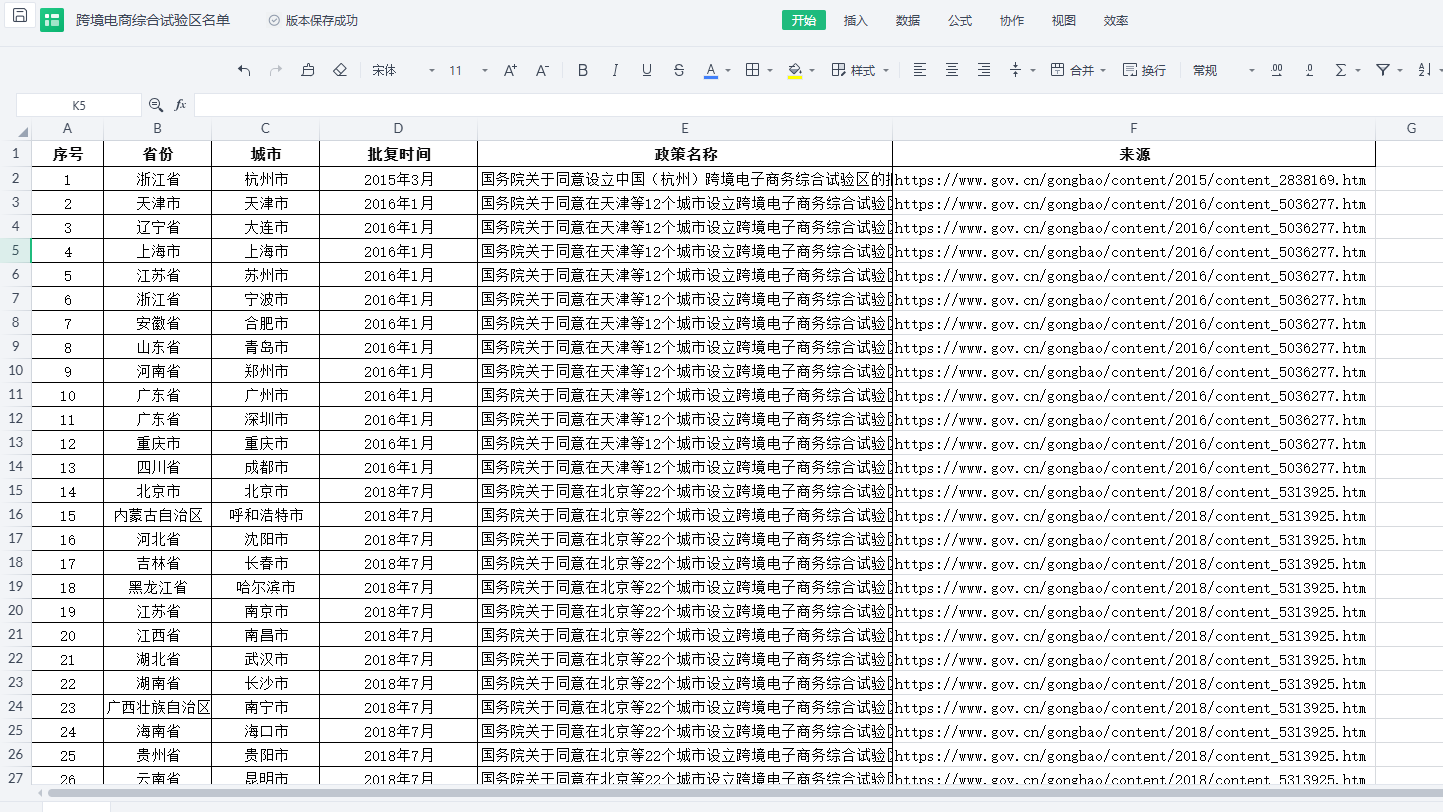Click the cell 呼和浩特市

(x=266, y=516)
